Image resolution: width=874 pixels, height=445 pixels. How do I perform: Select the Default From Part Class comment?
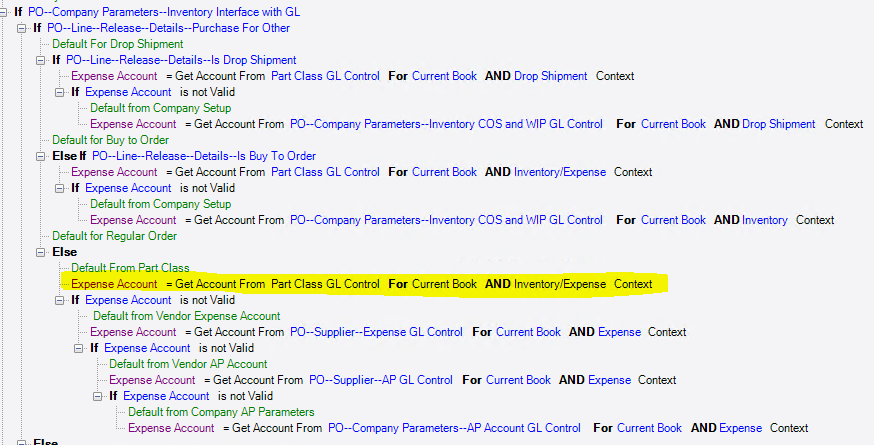(x=130, y=268)
